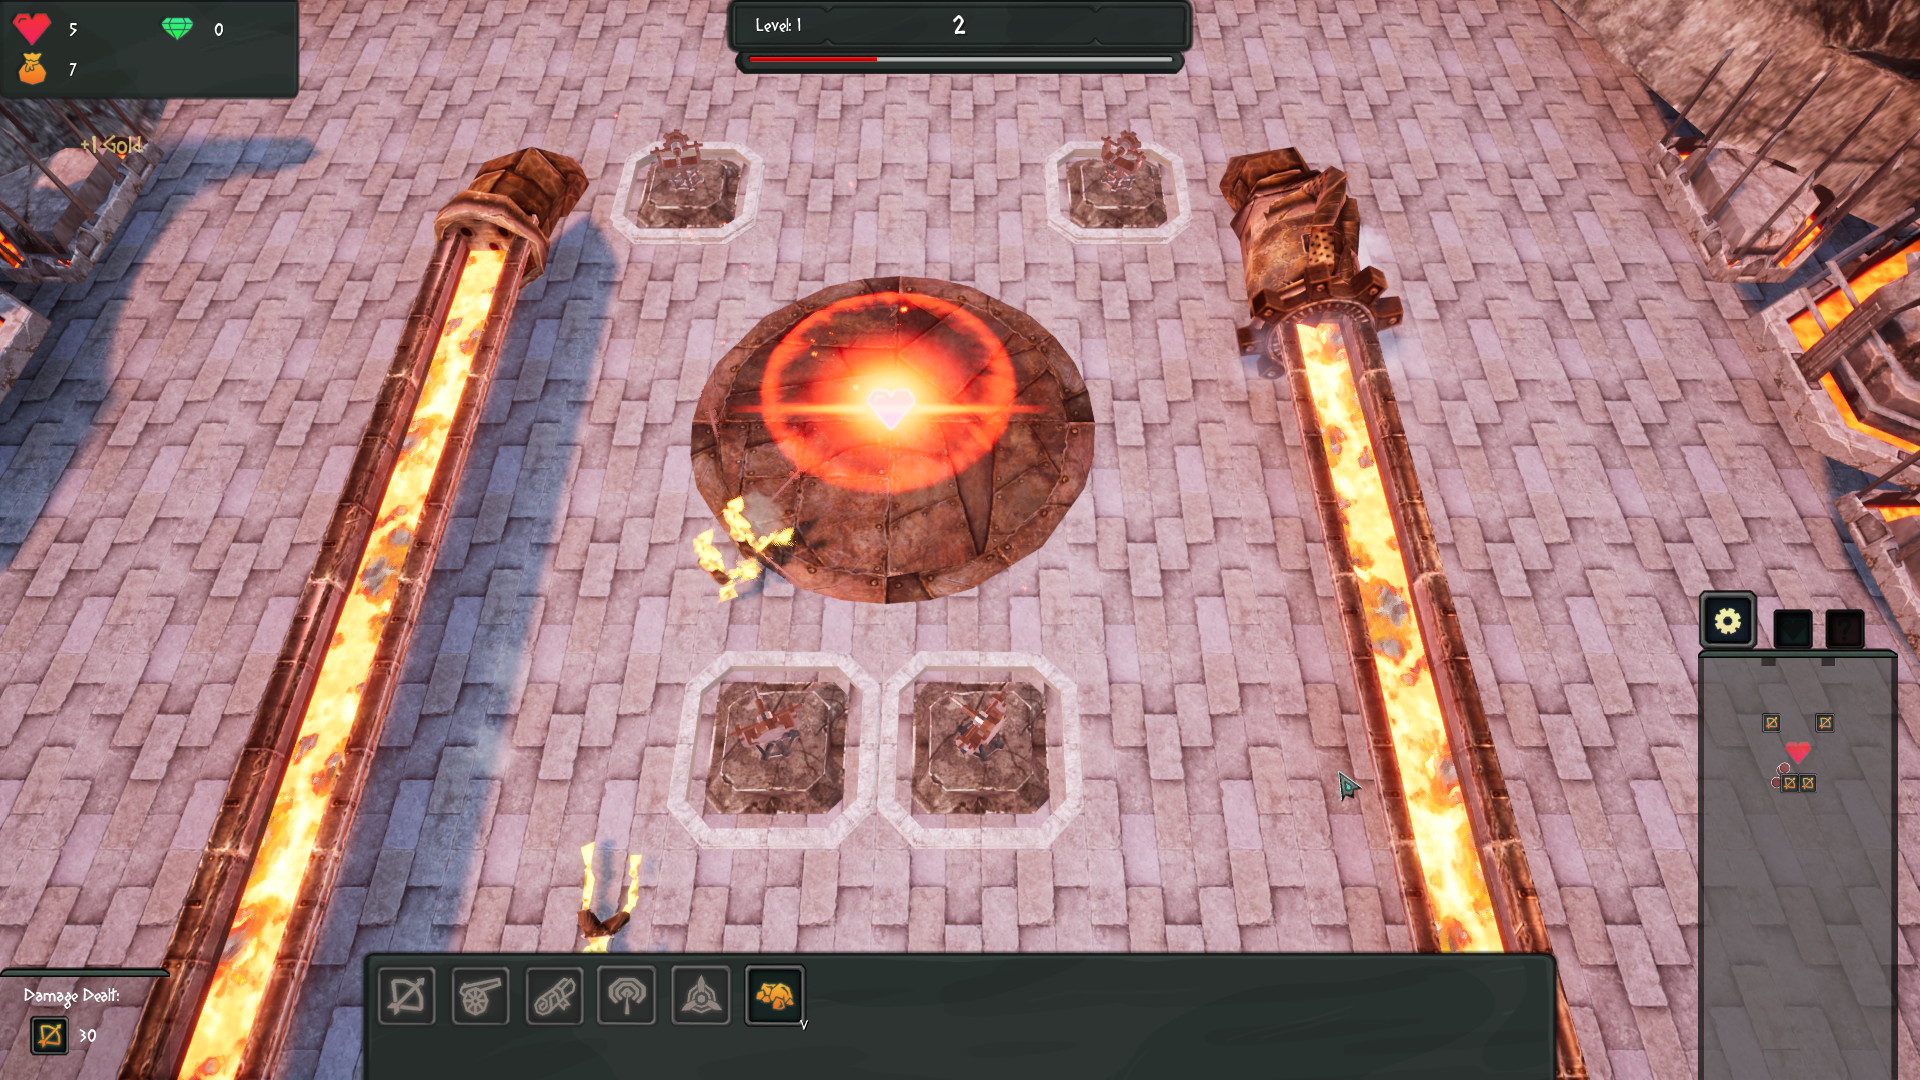Click the gold bag resource icon
The width and height of the screenshot is (1920, 1080).
click(35, 71)
